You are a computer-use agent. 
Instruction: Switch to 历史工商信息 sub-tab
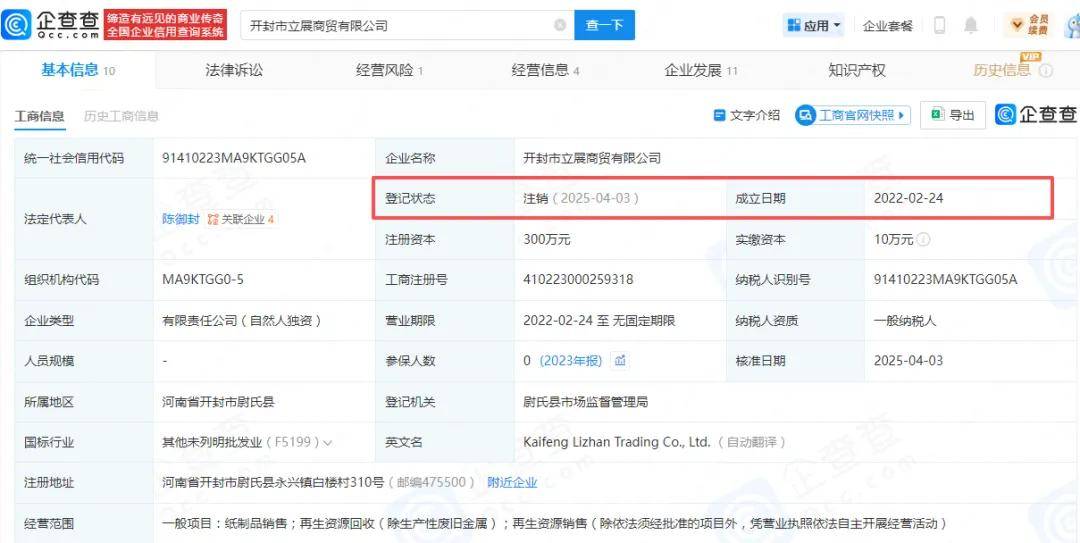pyautogui.click(x=121, y=116)
